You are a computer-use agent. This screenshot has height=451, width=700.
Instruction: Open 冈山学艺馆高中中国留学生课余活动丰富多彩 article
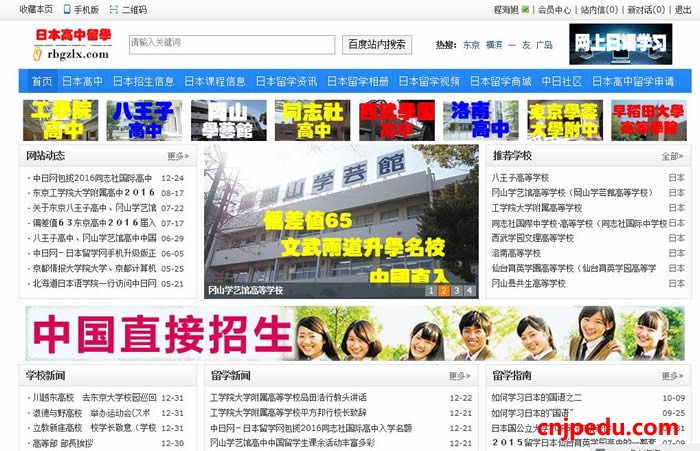[x=292, y=443]
